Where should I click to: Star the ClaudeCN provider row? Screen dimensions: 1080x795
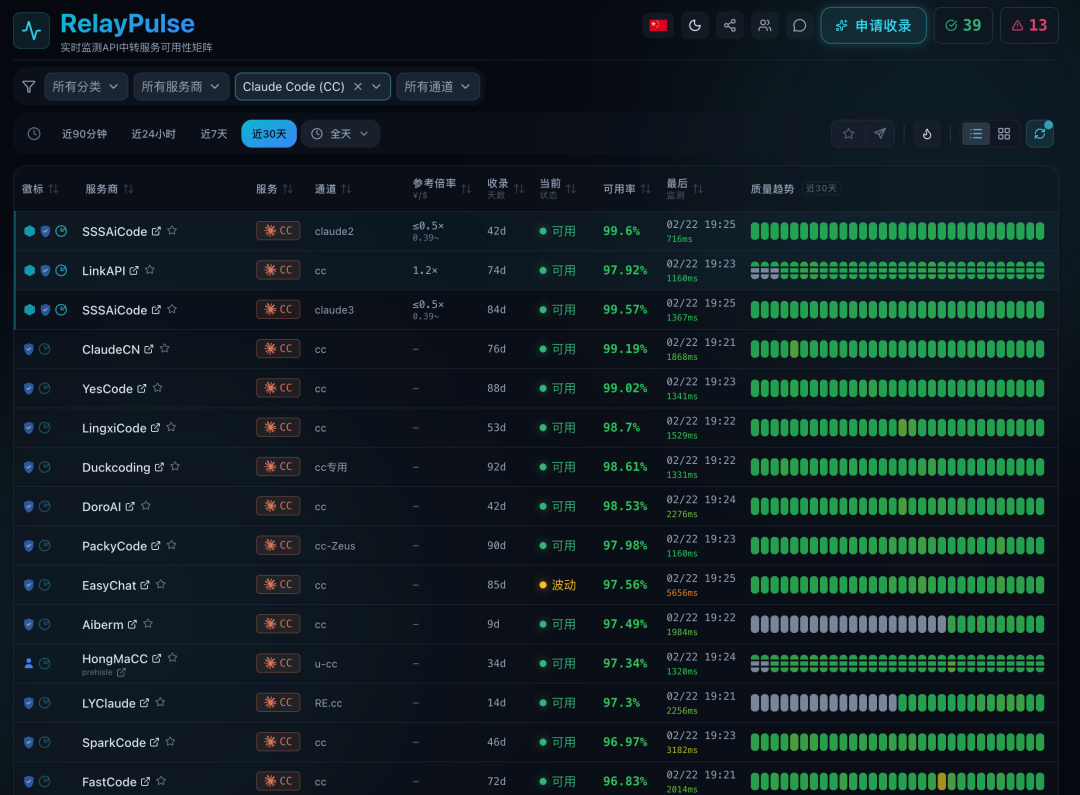pos(165,349)
